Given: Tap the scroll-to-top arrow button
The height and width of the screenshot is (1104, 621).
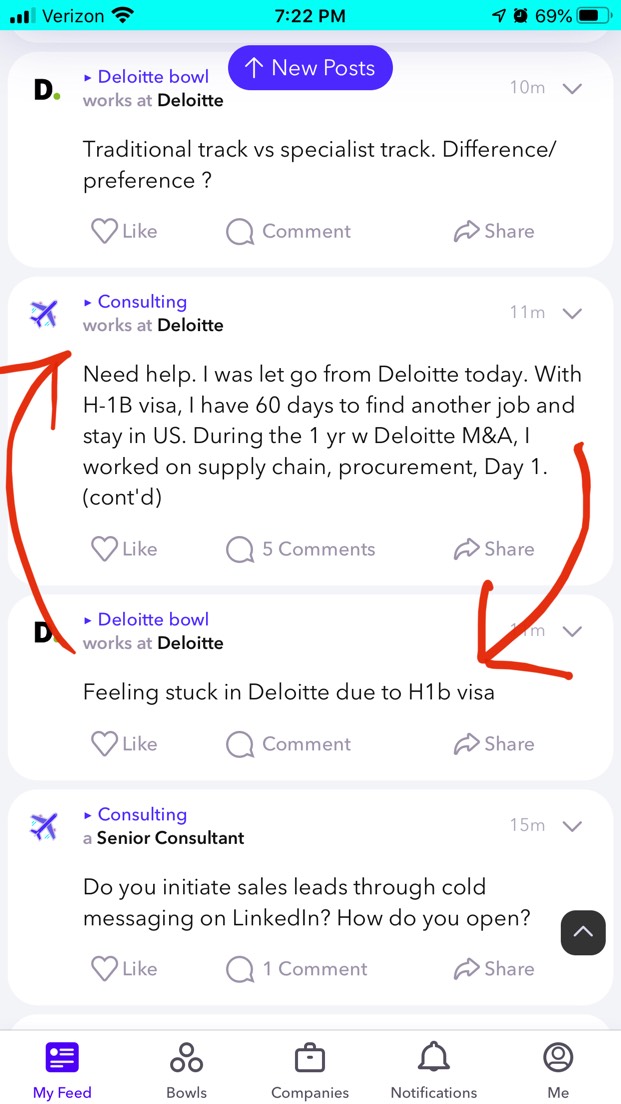Looking at the screenshot, I should [583, 932].
